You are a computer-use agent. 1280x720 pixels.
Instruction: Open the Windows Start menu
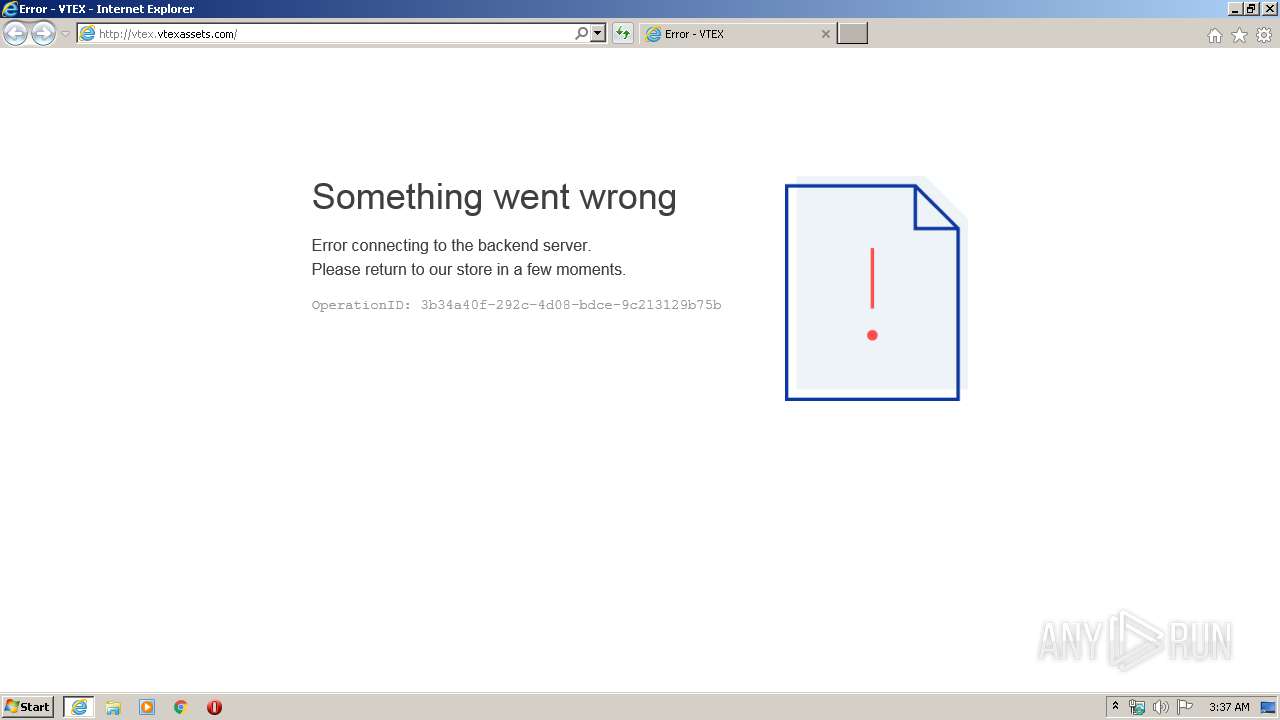[28, 707]
